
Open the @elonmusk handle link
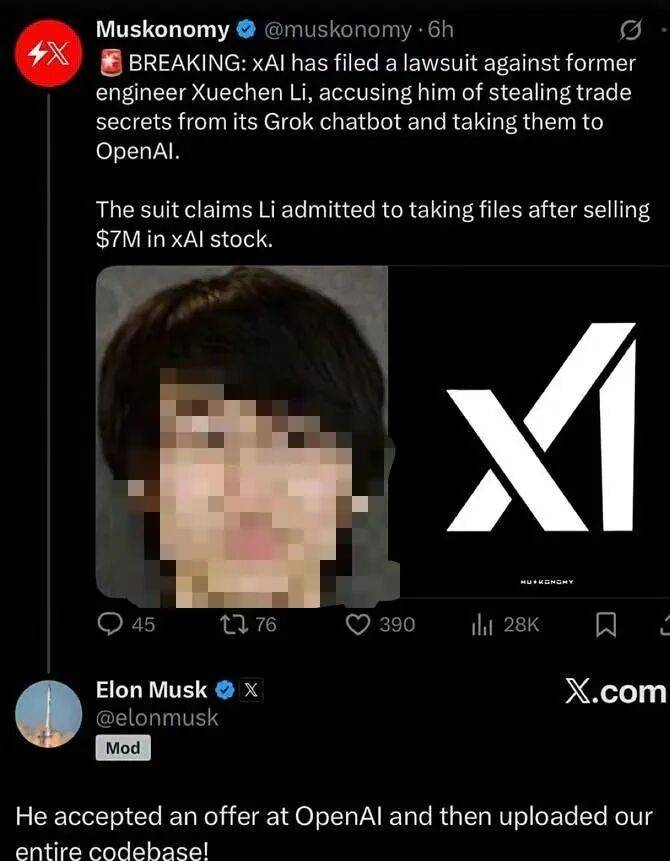pos(157,718)
